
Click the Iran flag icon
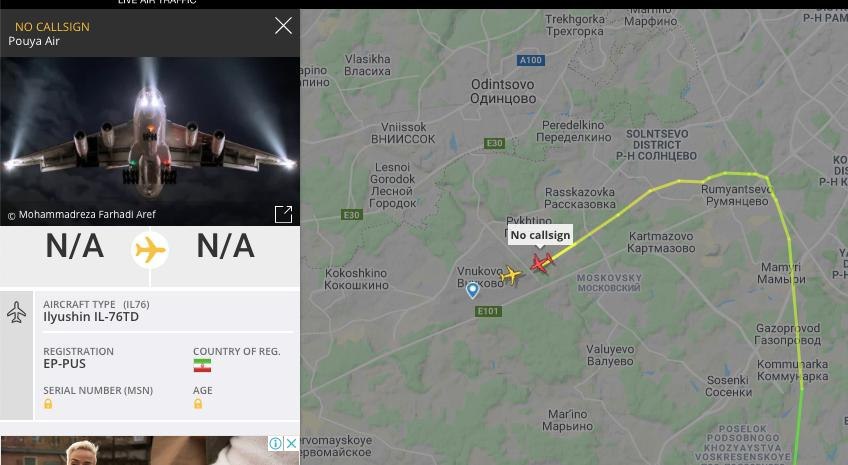[202, 365]
